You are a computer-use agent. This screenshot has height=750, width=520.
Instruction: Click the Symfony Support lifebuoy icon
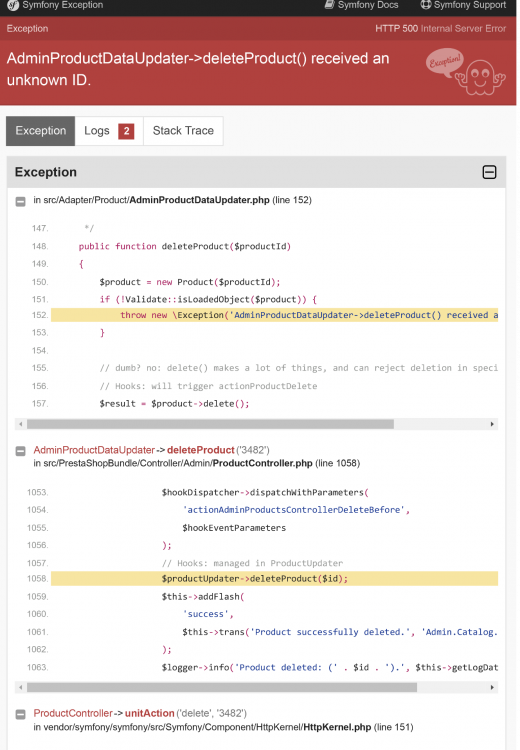[425, 5]
